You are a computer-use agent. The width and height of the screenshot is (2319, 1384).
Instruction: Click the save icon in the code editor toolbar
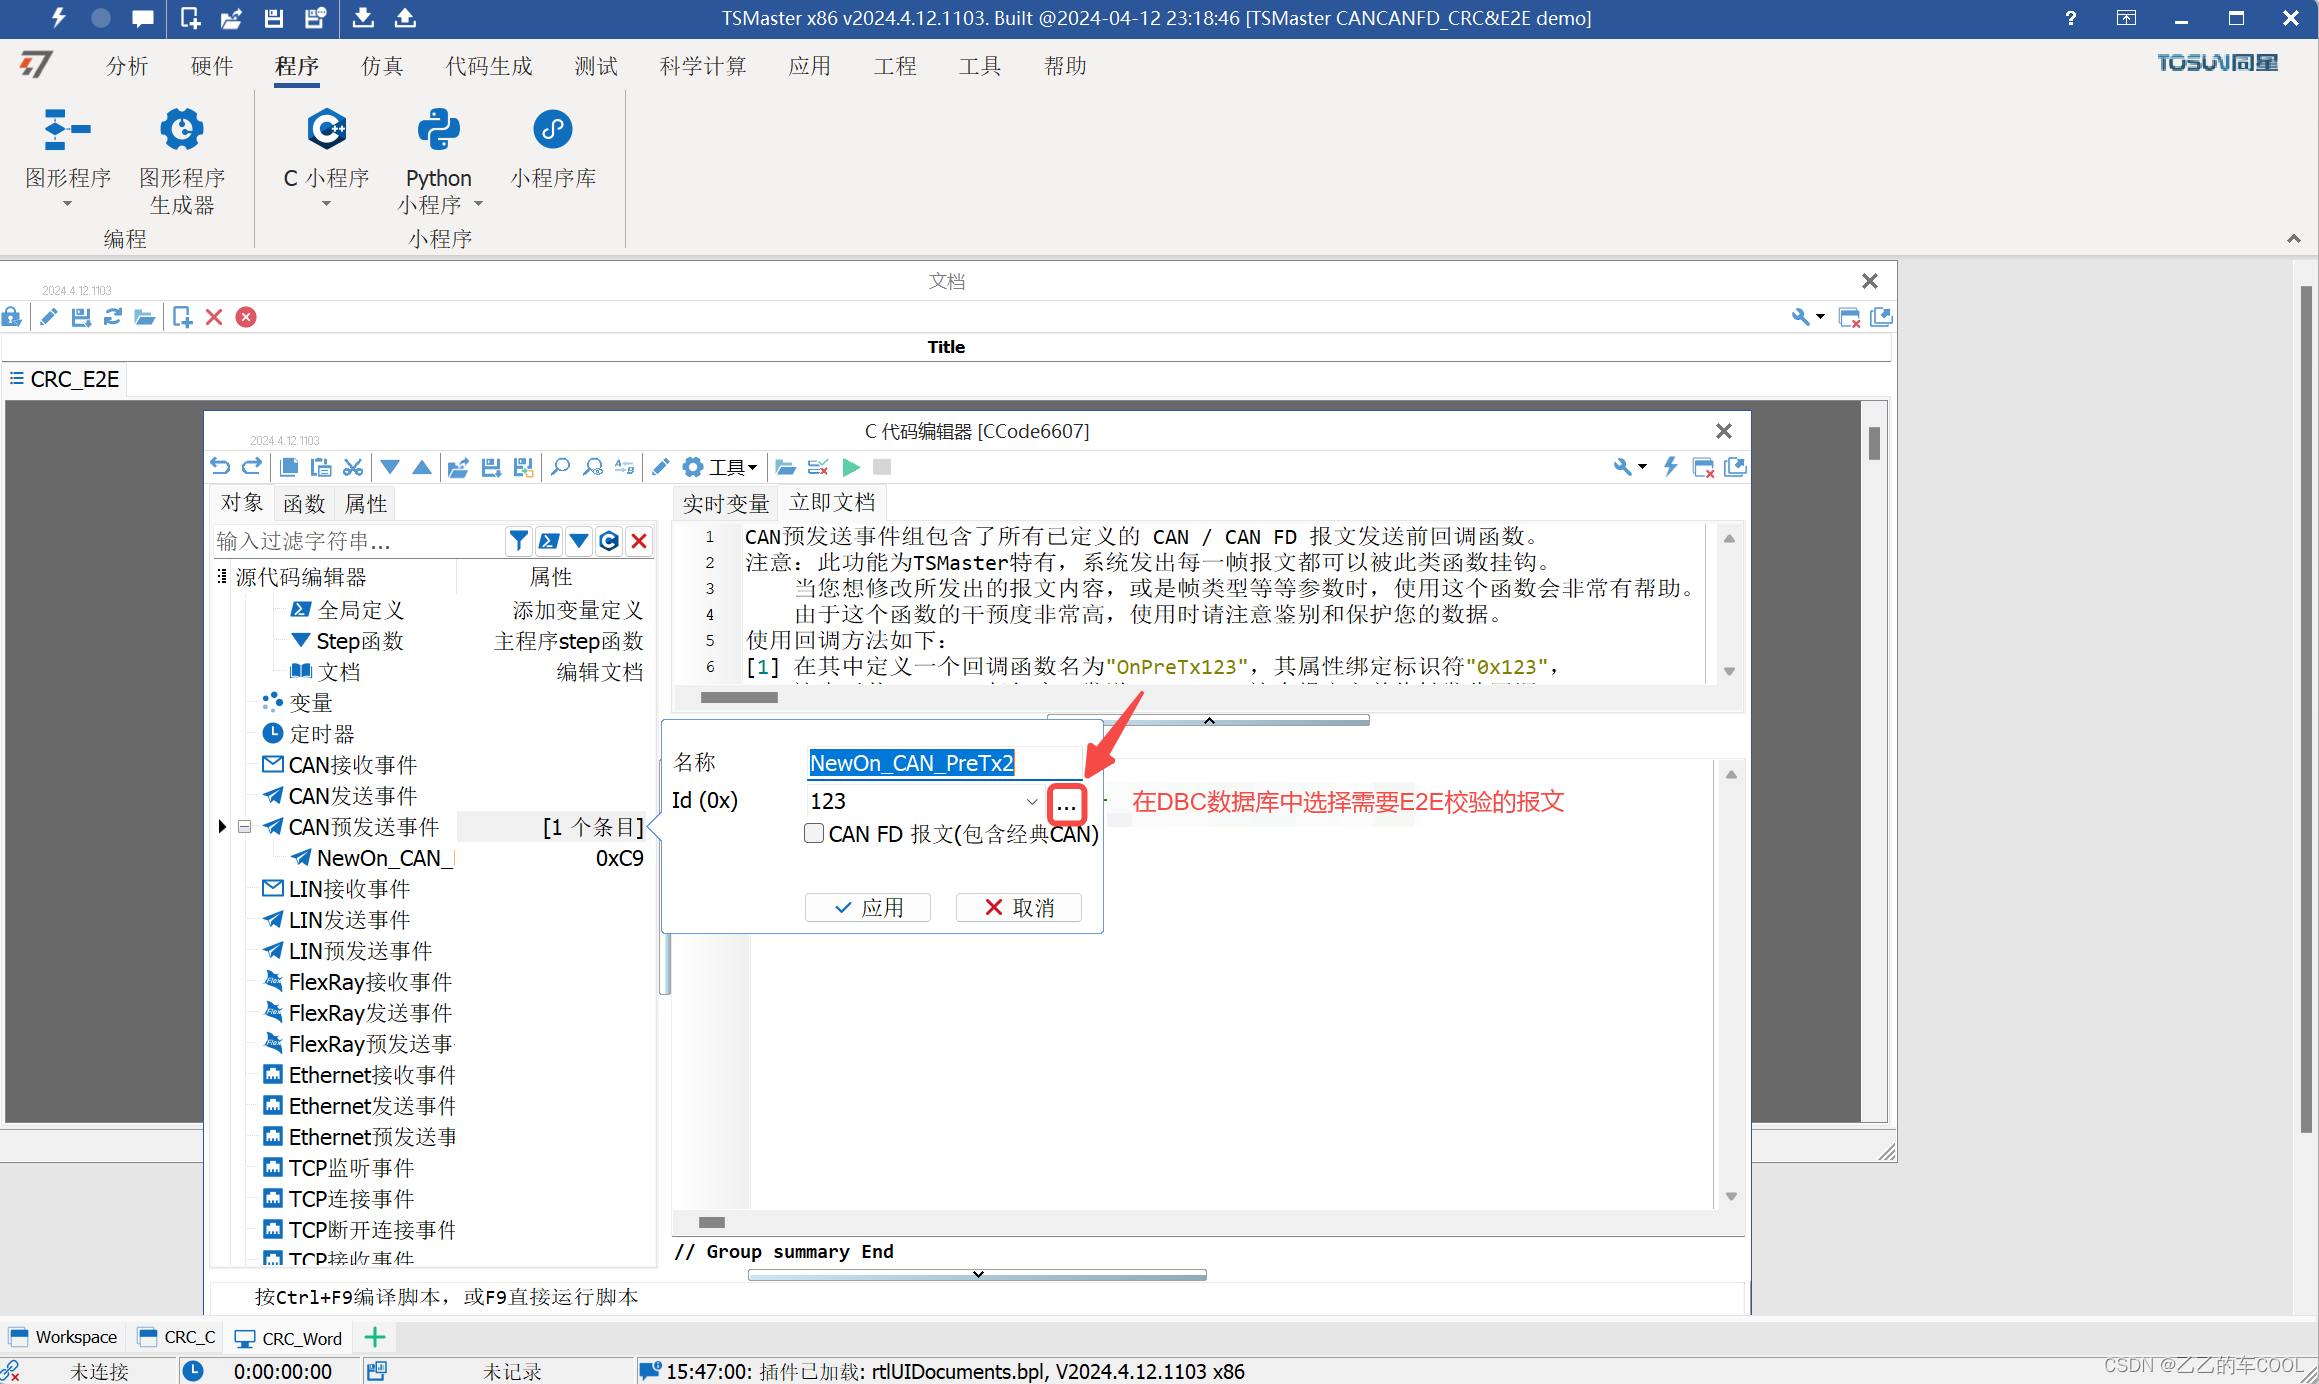coord(491,467)
